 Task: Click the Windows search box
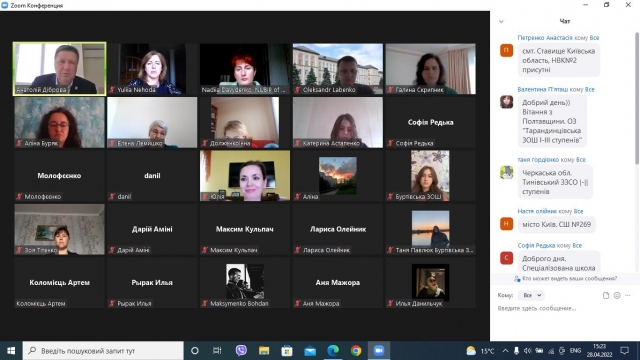click(x=103, y=351)
